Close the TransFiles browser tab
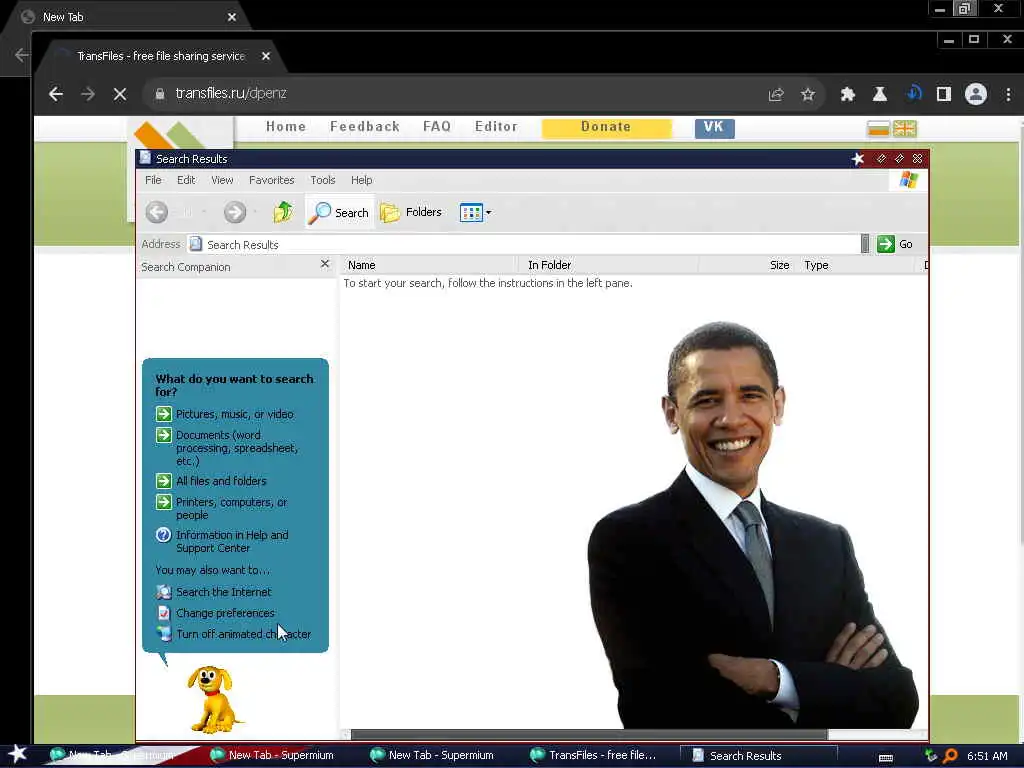The image size is (1024, 768). pyautogui.click(x=266, y=56)
